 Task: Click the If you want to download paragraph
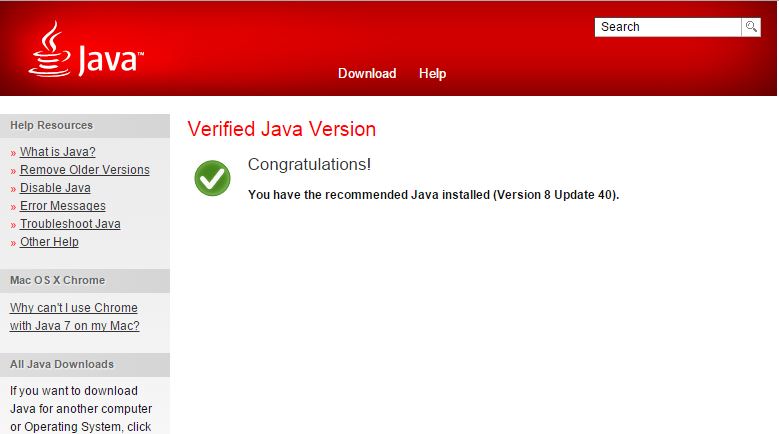click(x=81, y=409)
